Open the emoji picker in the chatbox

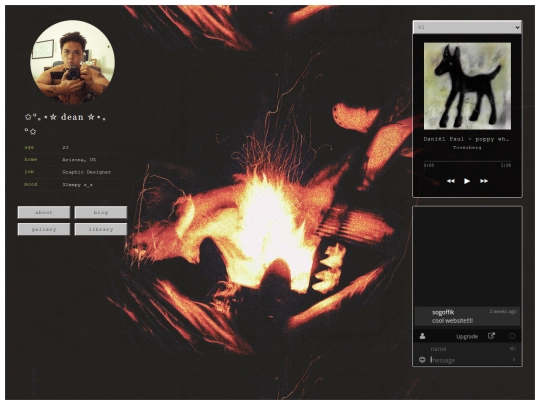(422, 360)
